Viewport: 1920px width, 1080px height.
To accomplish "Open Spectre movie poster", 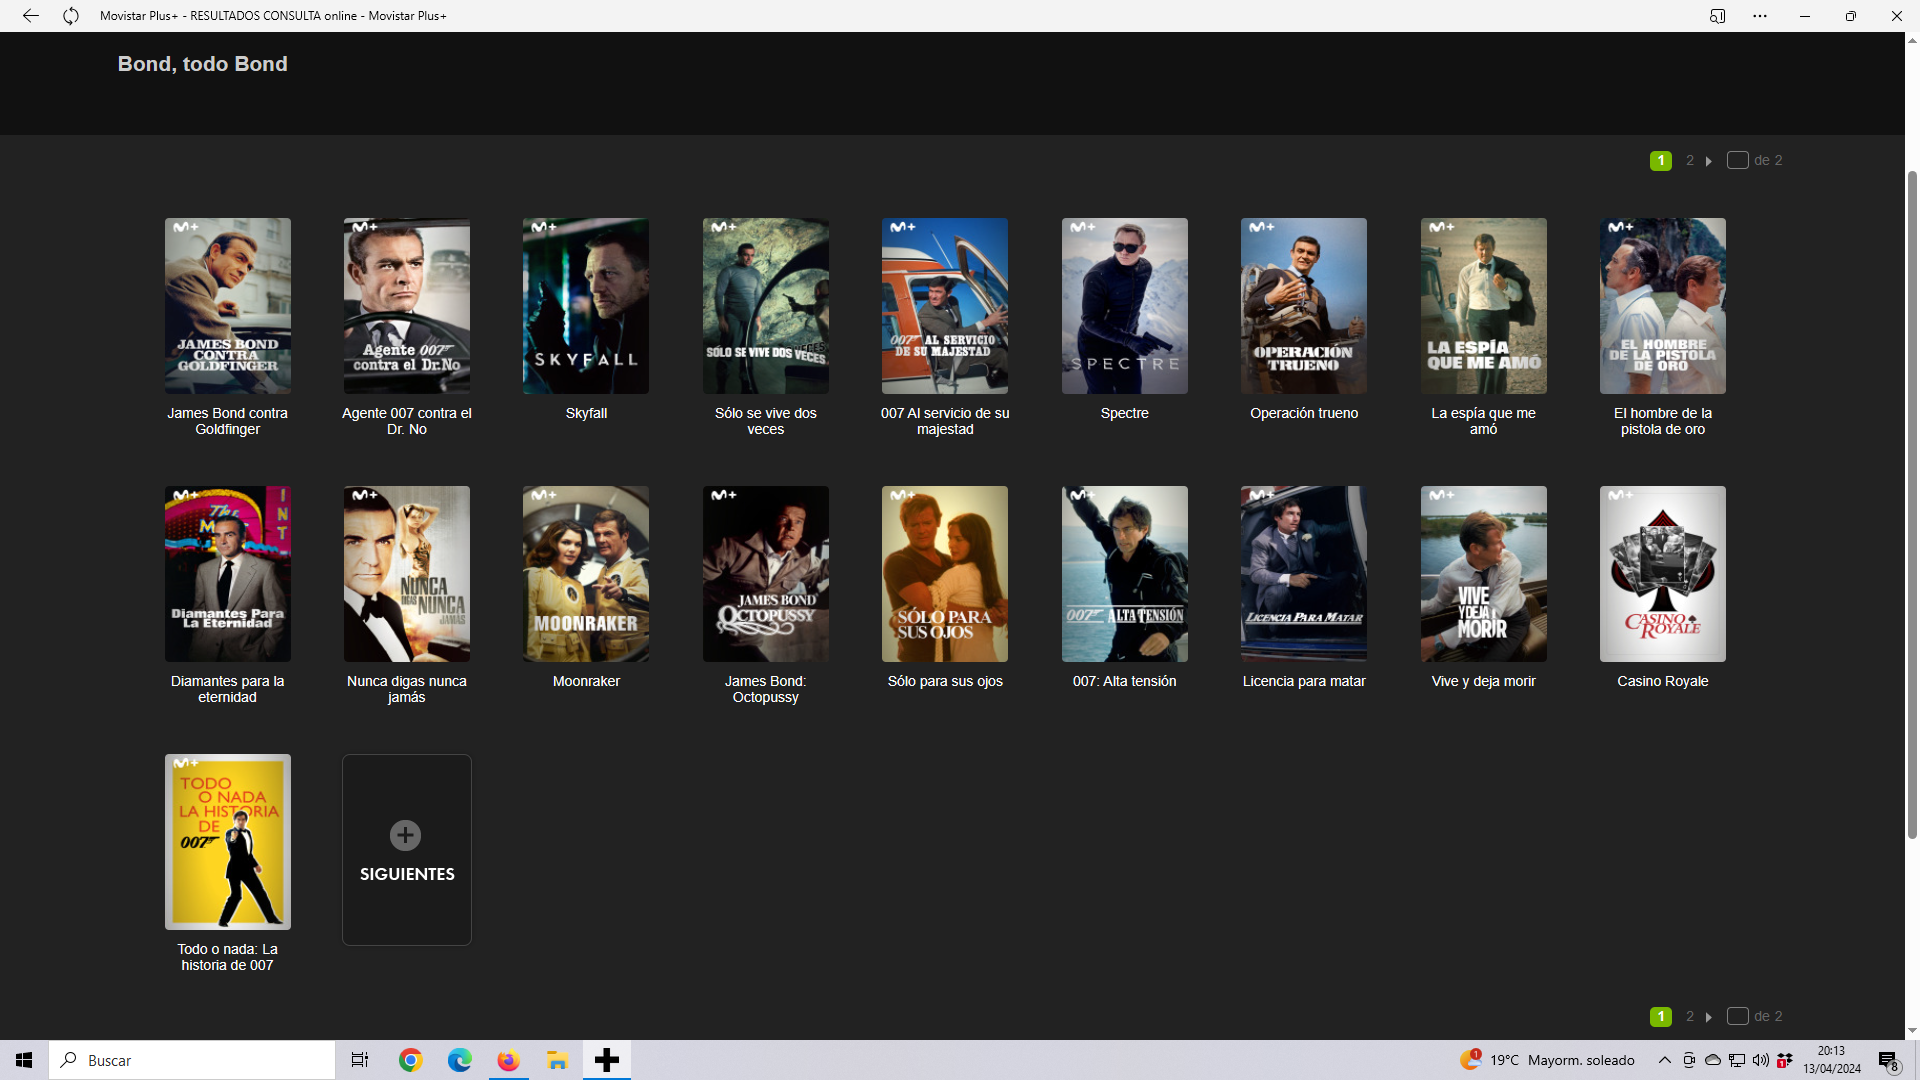I will [x=1125, y=306].
